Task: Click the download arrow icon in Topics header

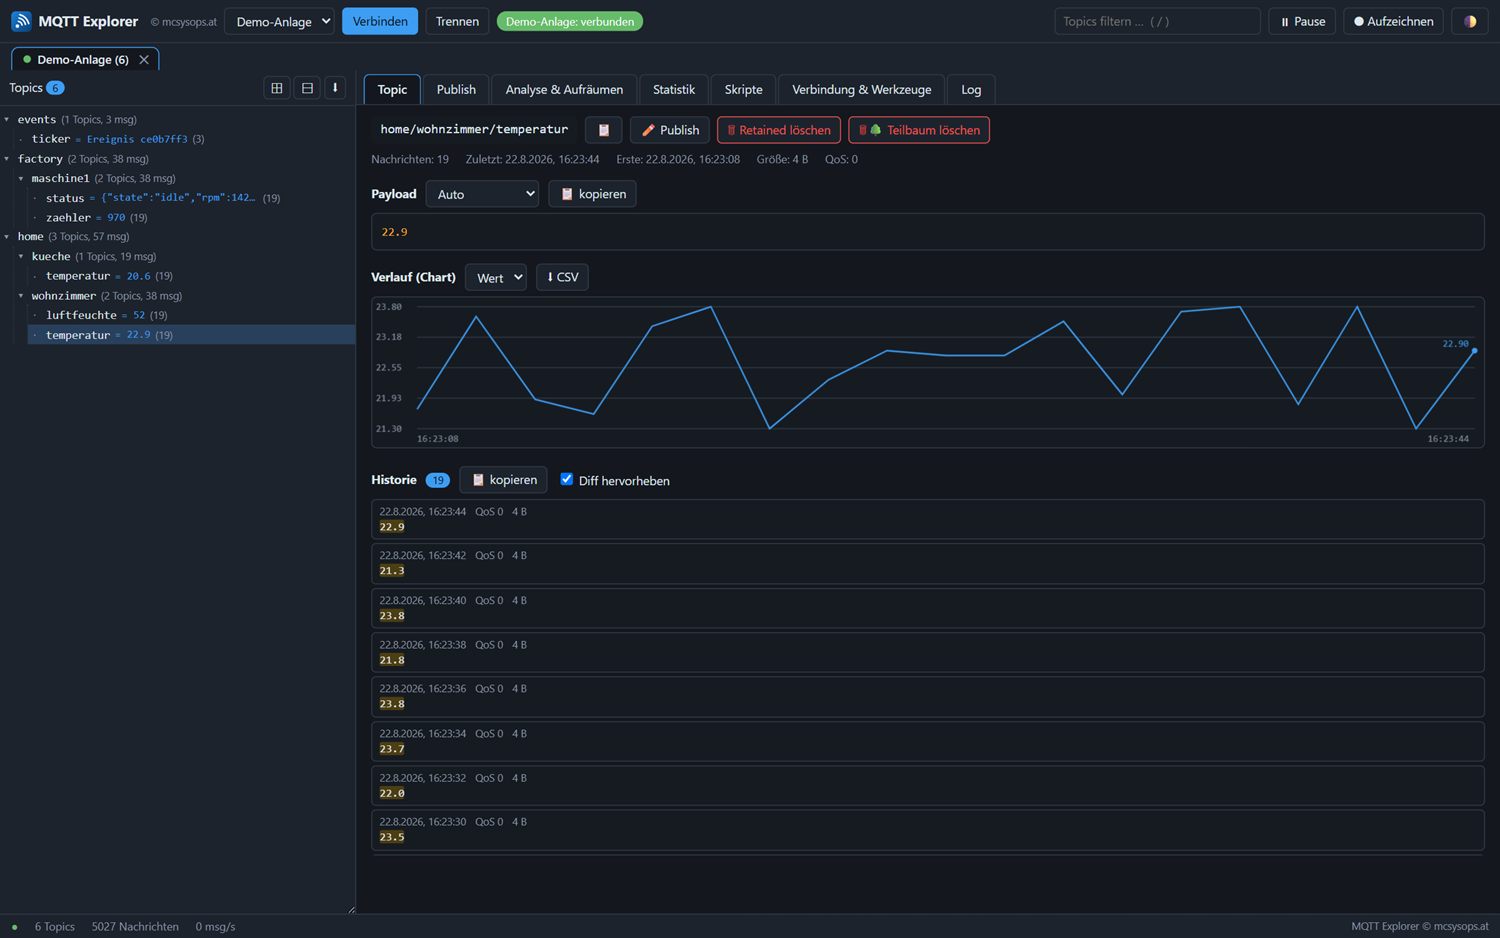Action: click(x=335, y=88)
